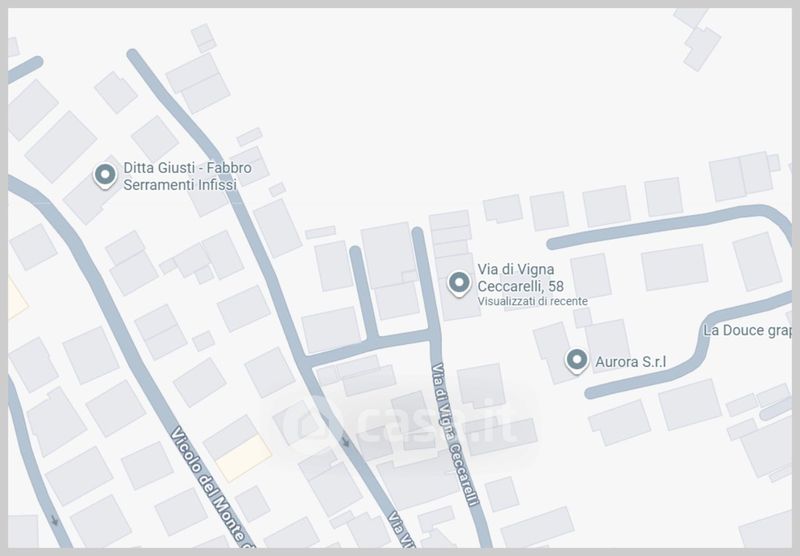Select the Via di Vigna Ceccarelli 58 pin
The width and height of the screenshot is (800, 556).
[x=459, y=284]
